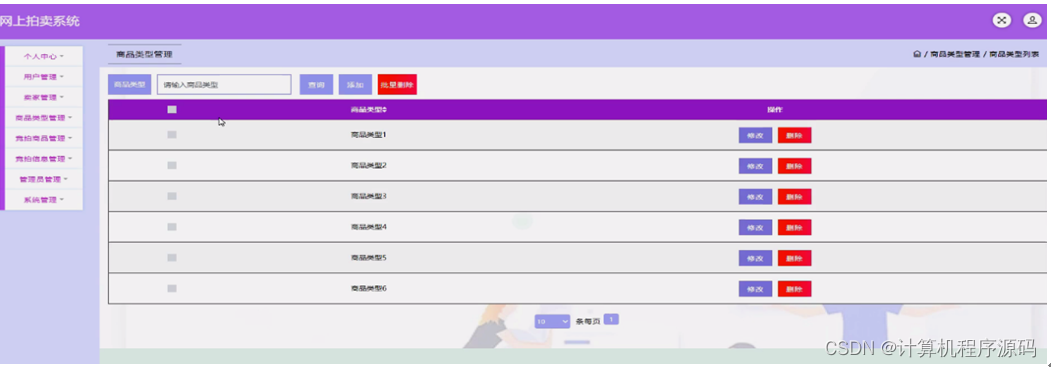The height and width of the screenshot is (367, 1051).
Task: Click 商品类型列表 in the breadcrumb
Action: point(1014,54)
